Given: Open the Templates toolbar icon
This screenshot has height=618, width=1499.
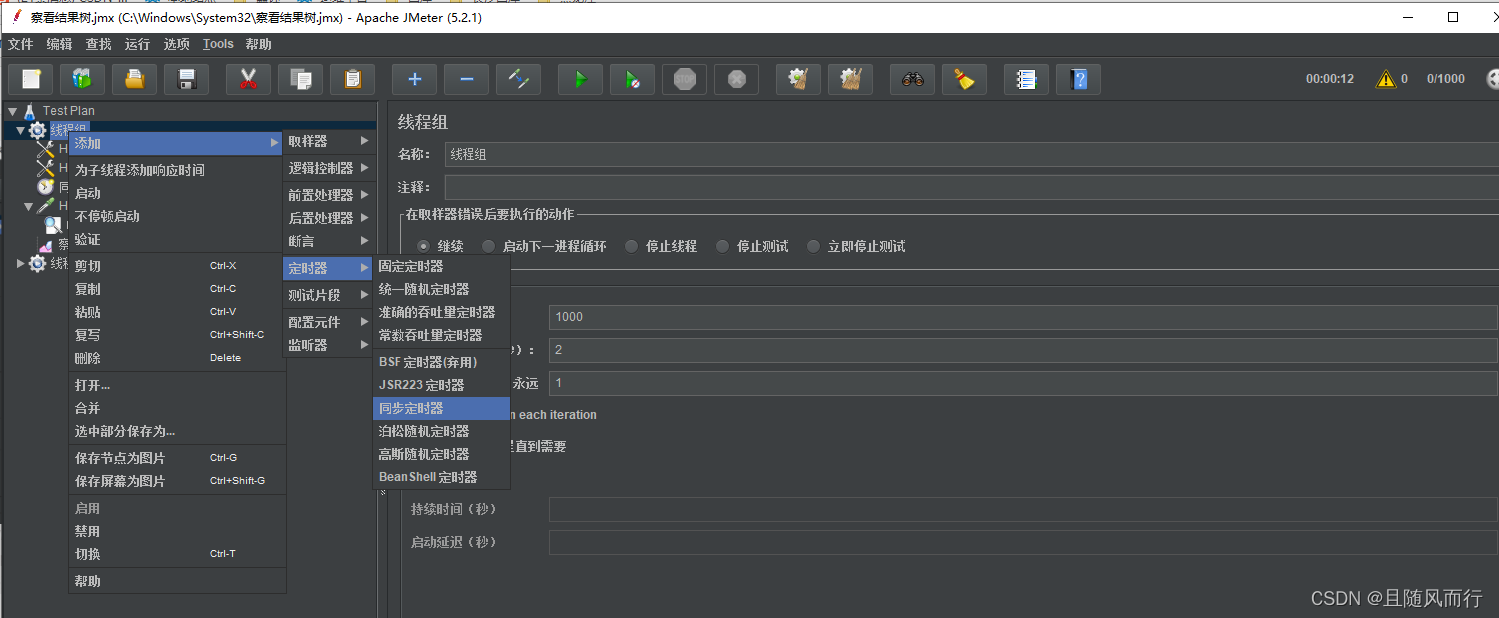Looking at the screenshot, I should pyautogui.click(x=83, y=79).
